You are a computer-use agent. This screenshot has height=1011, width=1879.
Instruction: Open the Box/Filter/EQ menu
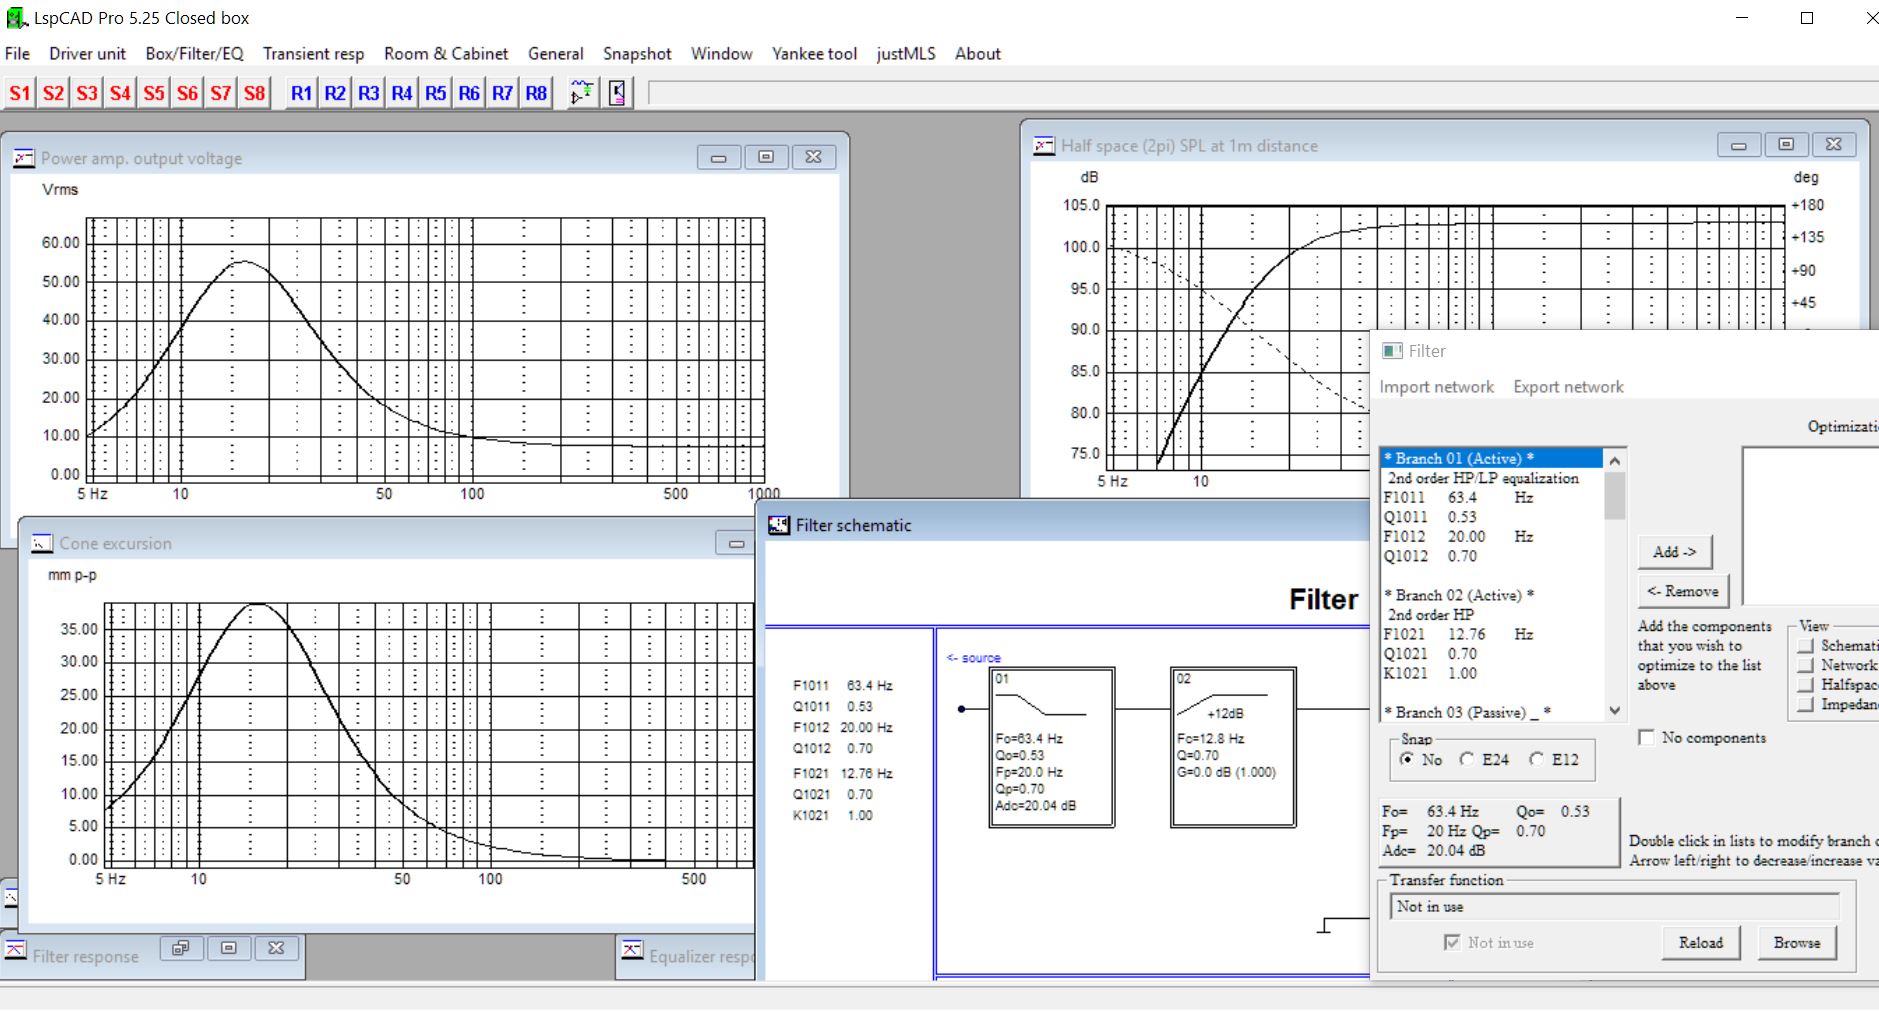[194, 54]
